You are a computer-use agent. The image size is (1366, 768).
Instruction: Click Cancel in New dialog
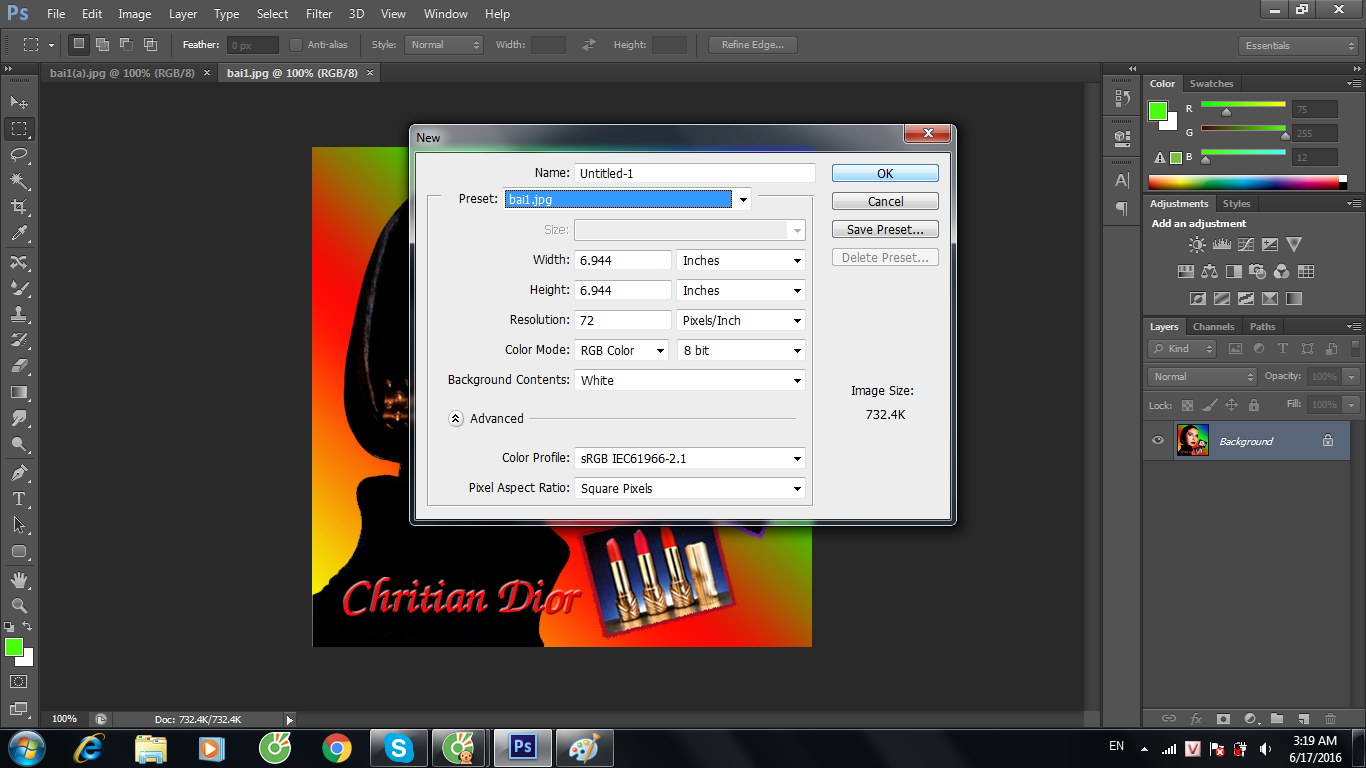coord(885,201)
